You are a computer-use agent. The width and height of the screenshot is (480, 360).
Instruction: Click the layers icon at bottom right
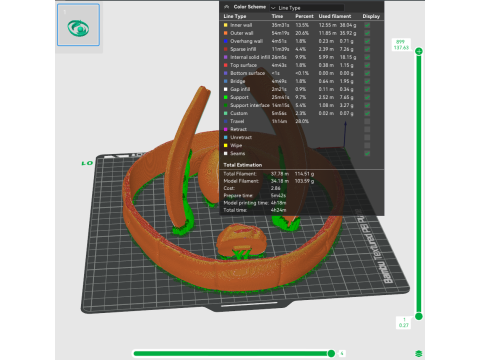click(419, 353)
